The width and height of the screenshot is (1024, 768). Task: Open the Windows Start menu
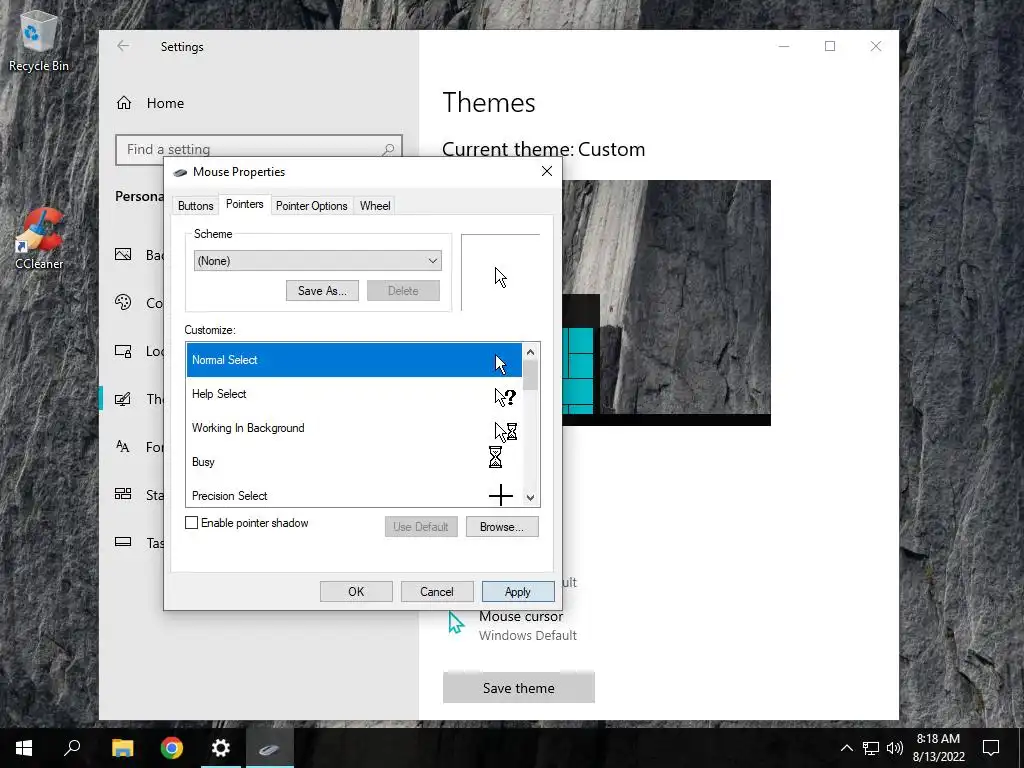click(x=24, y=748)
